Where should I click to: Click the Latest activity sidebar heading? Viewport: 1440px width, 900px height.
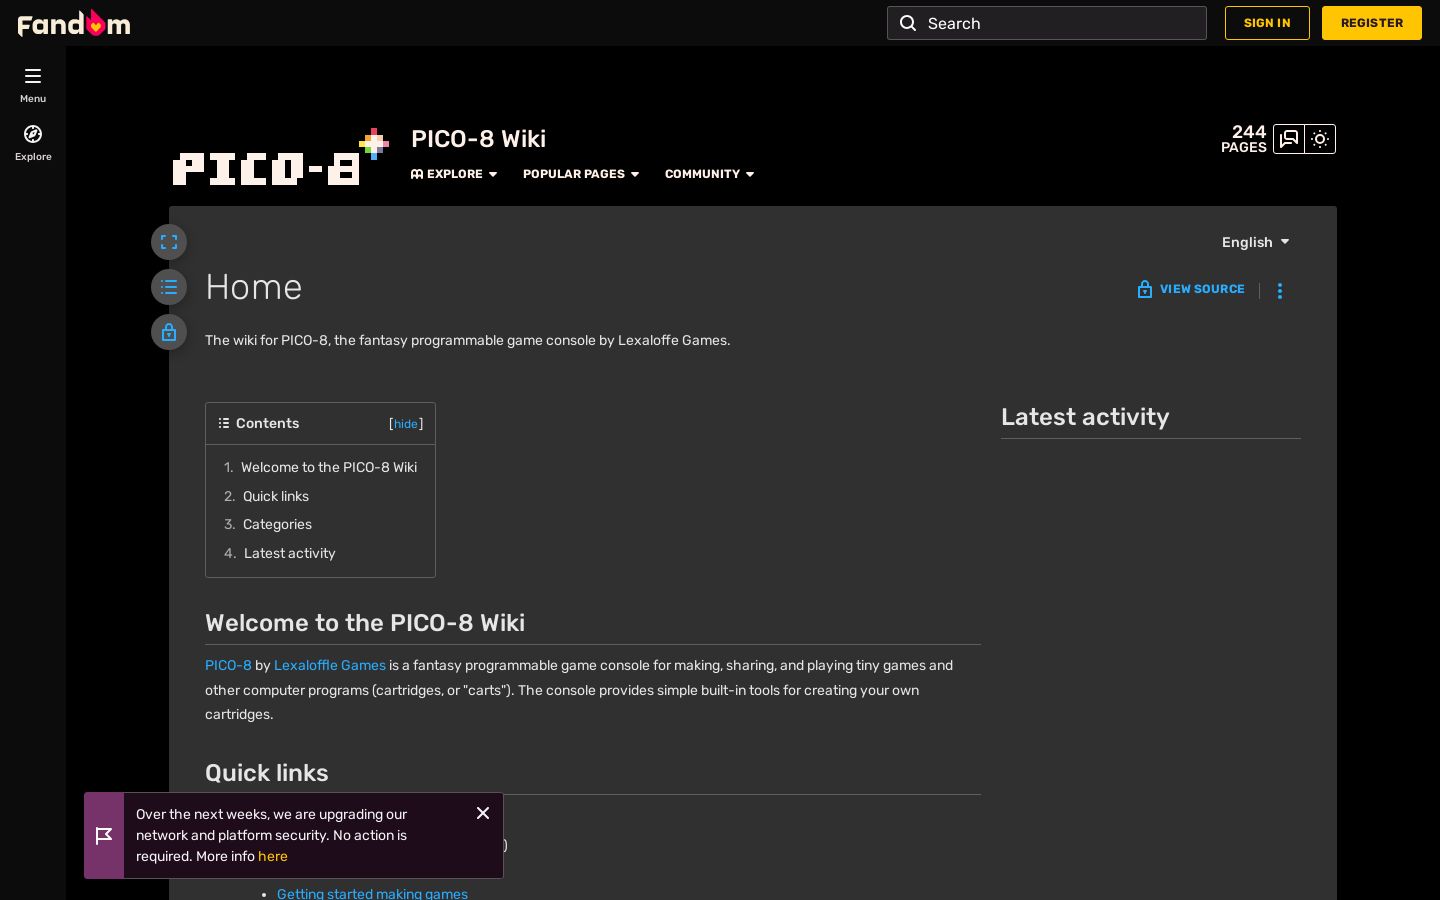pyautogui.click(x=1085, y=417)
